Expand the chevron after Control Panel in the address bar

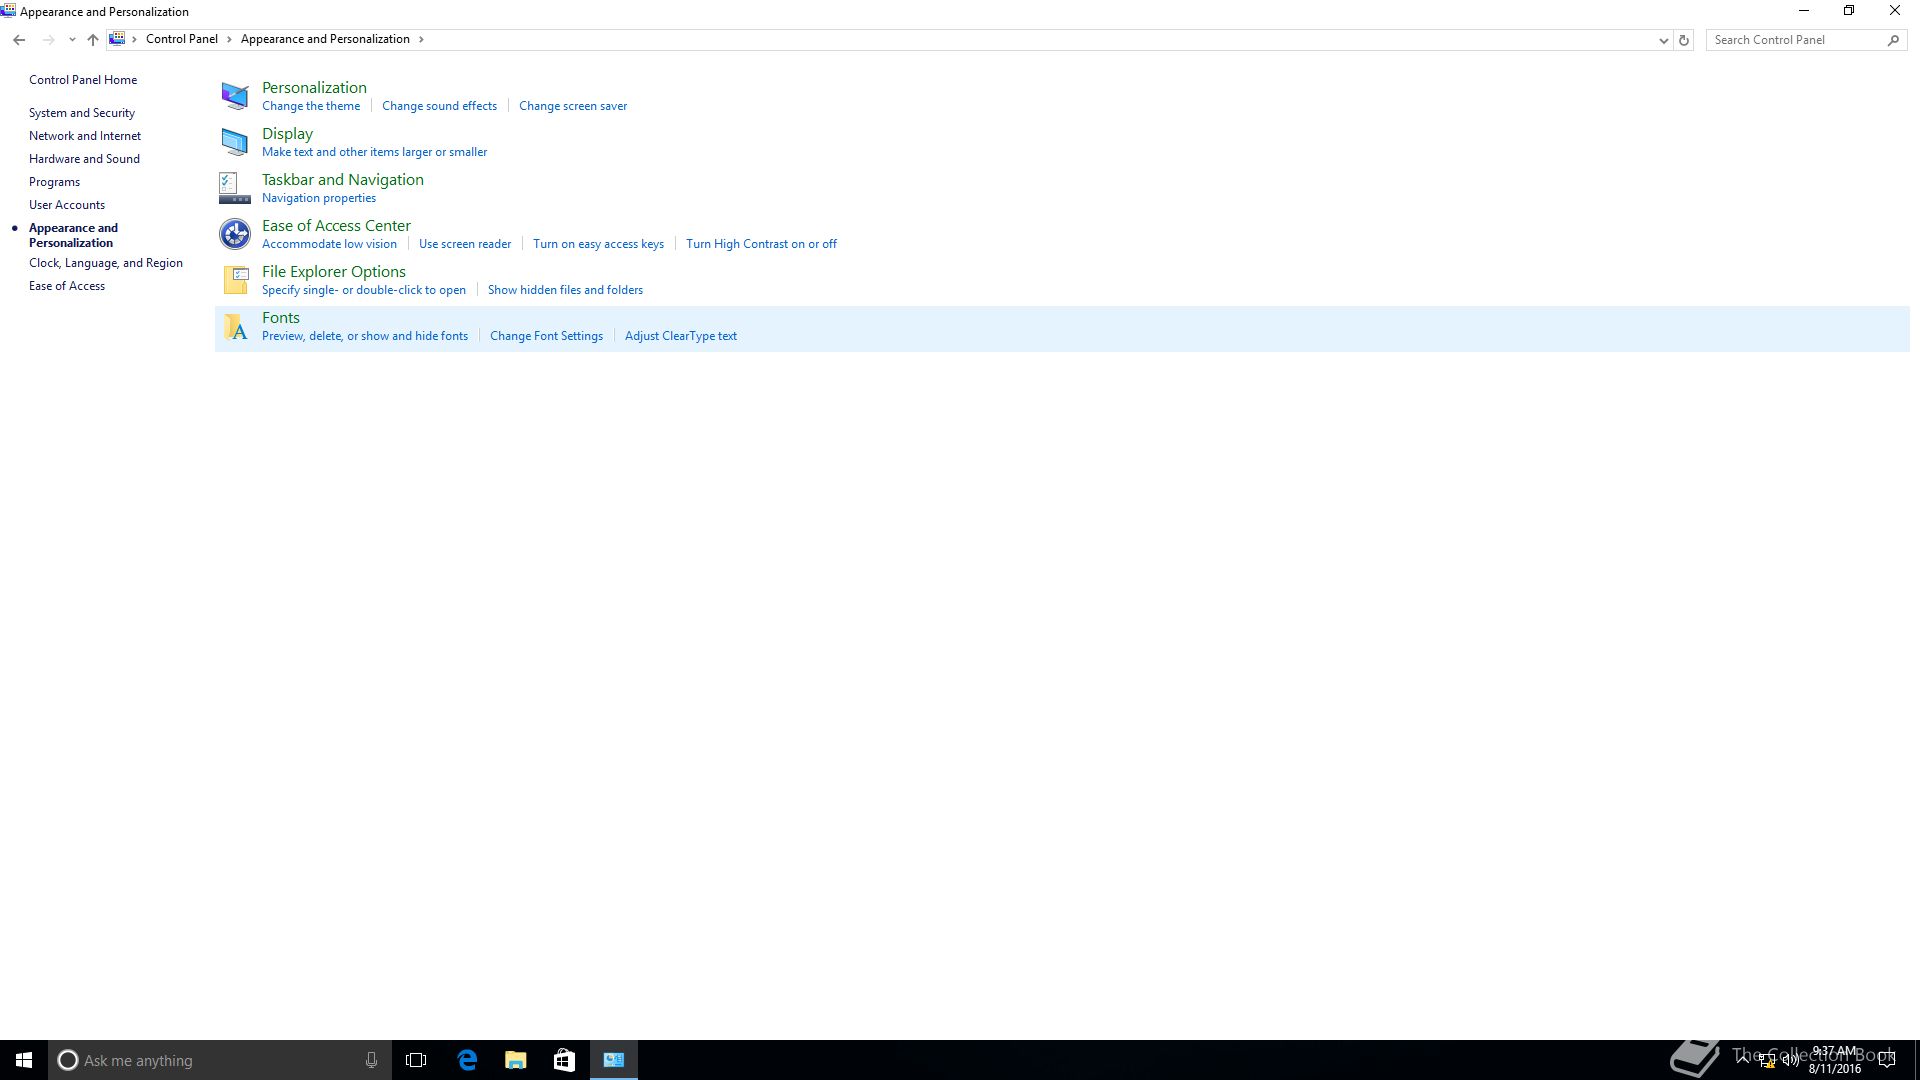[229, 39]
